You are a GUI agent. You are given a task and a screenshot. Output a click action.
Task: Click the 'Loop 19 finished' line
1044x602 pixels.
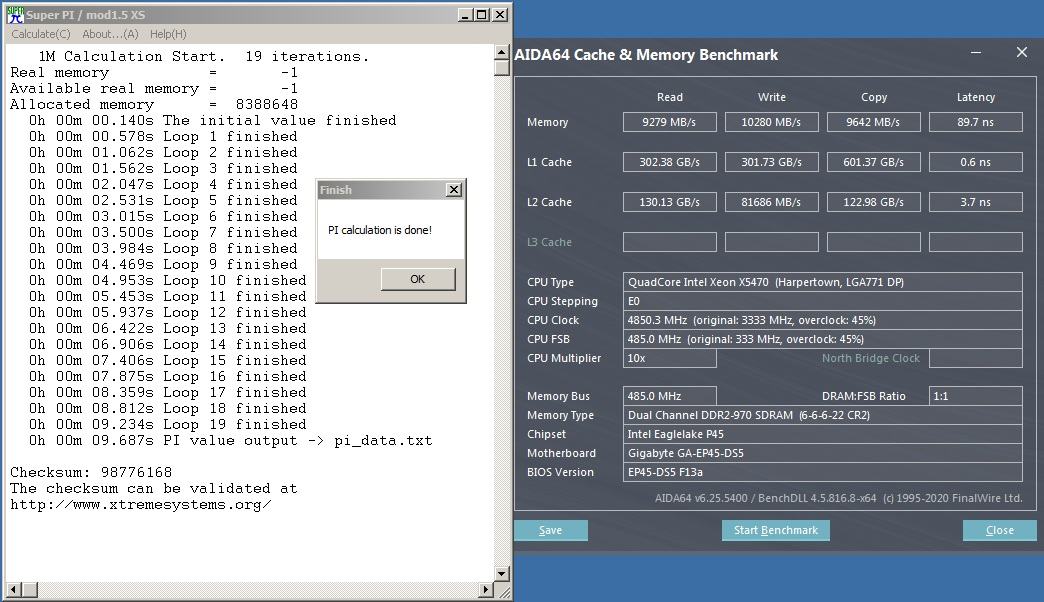(168, 424)
